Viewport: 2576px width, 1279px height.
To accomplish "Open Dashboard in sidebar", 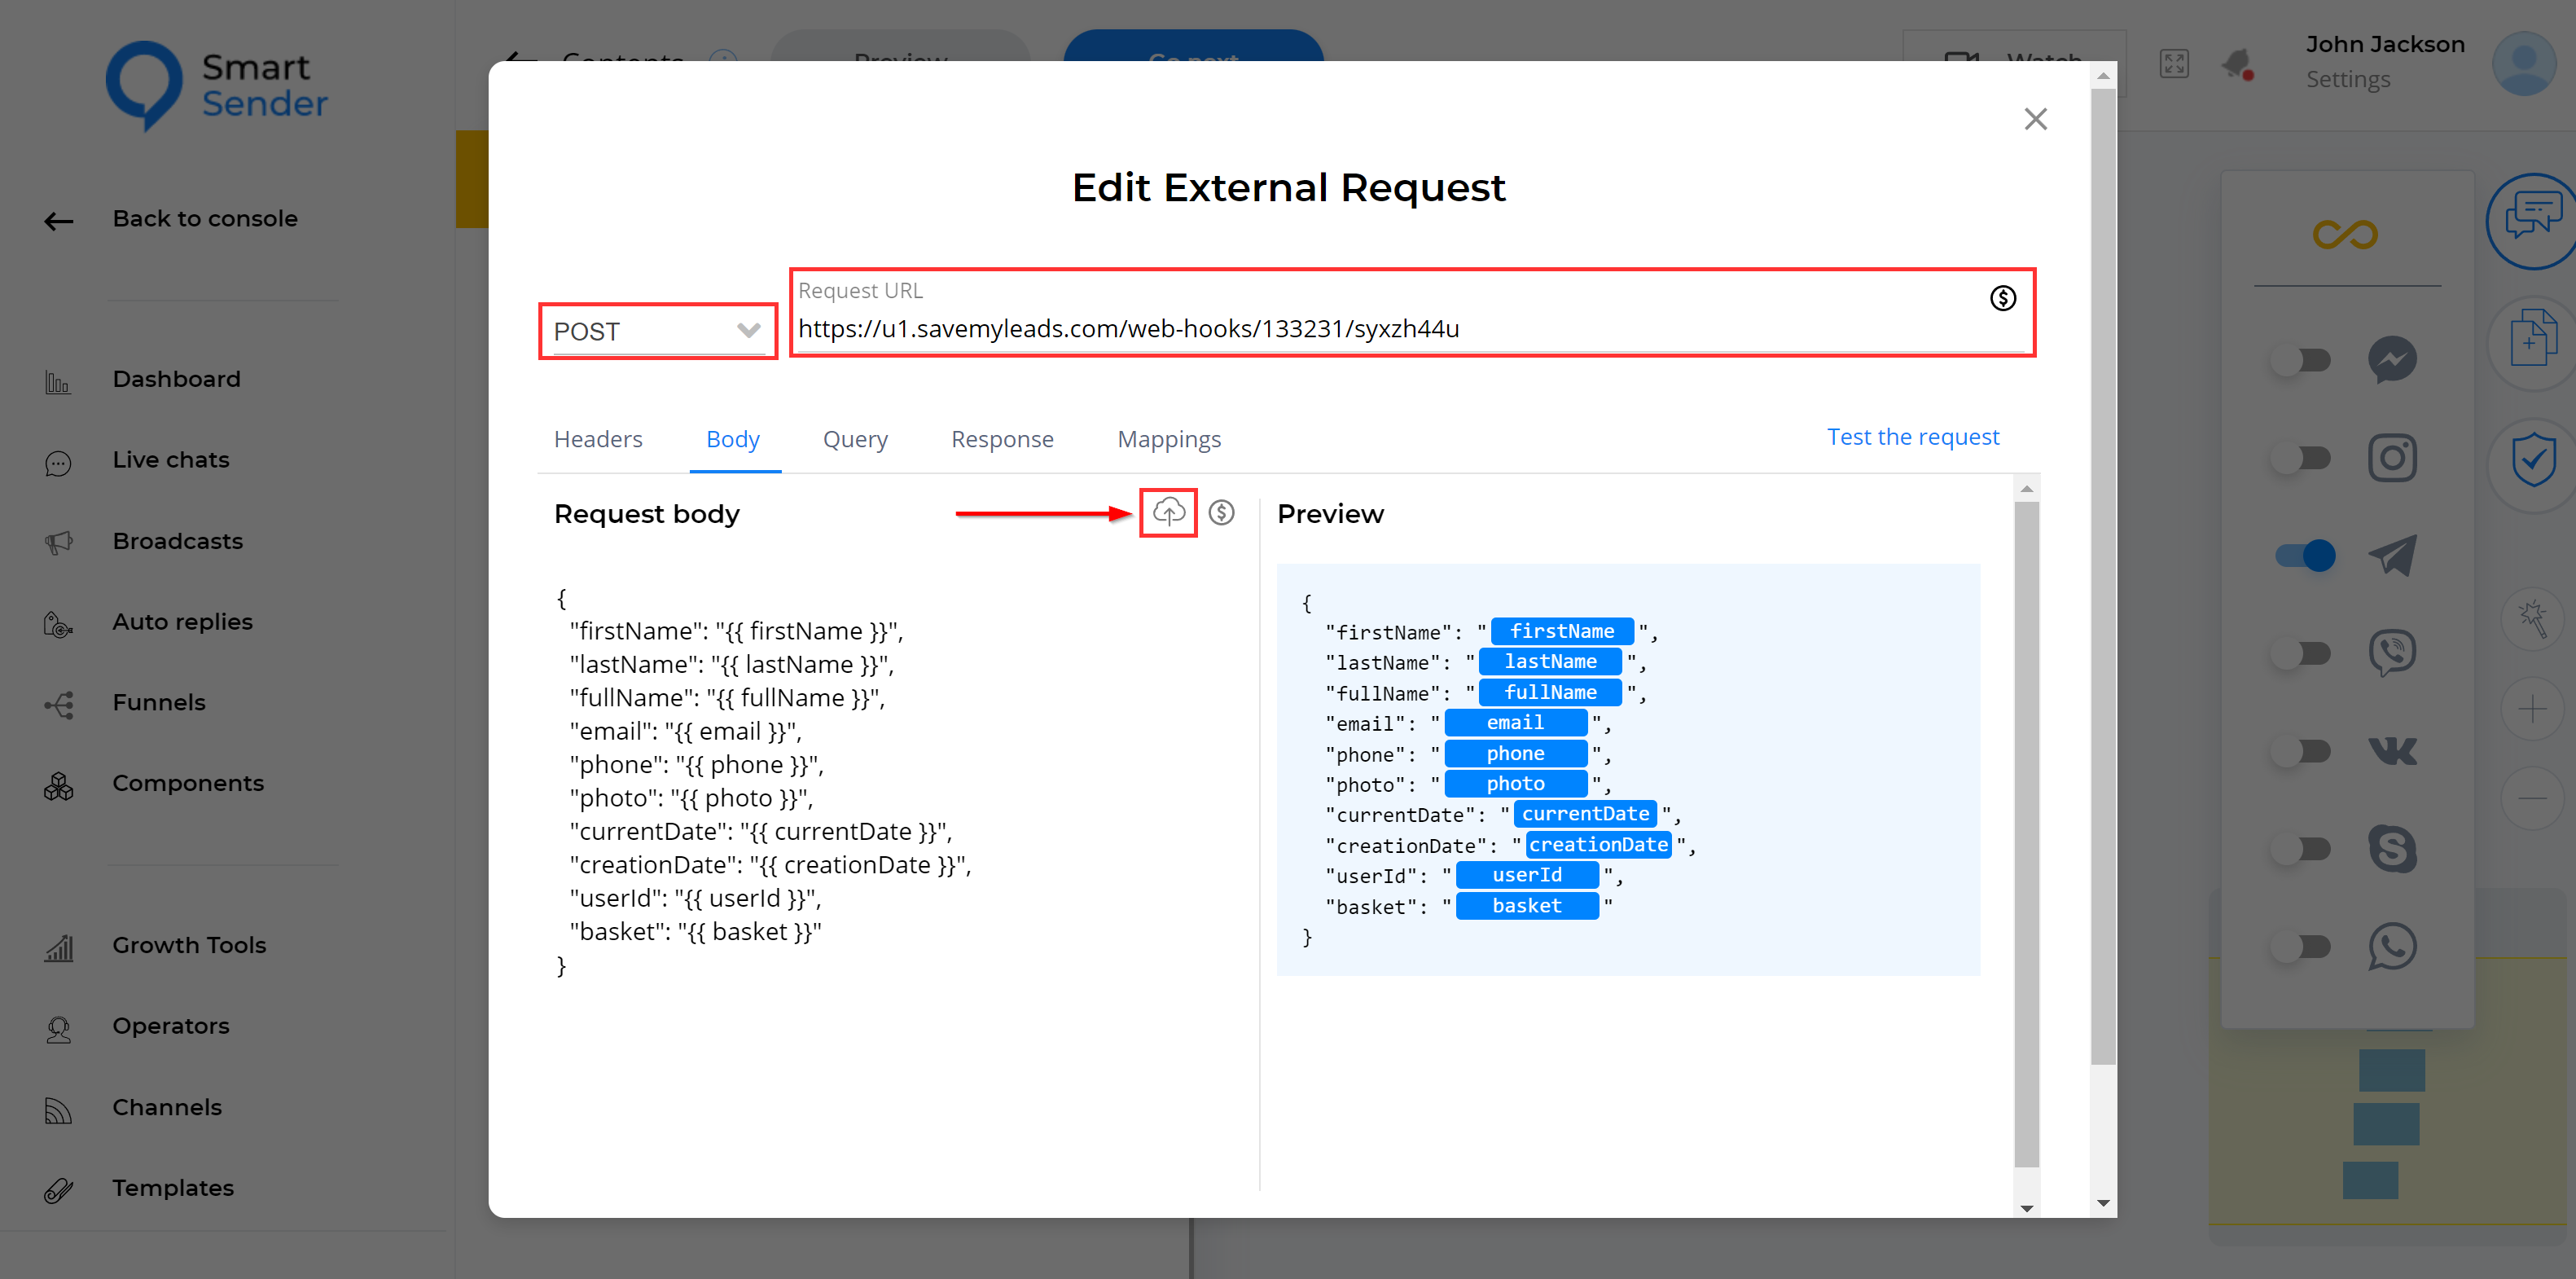I will (176, 379).
